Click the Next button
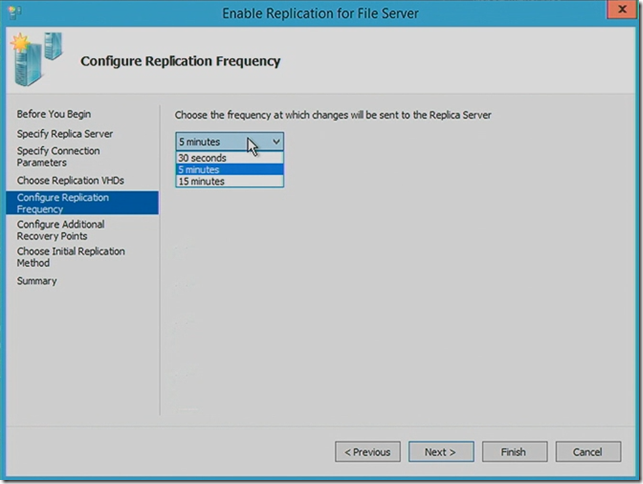 click(441, 452)
